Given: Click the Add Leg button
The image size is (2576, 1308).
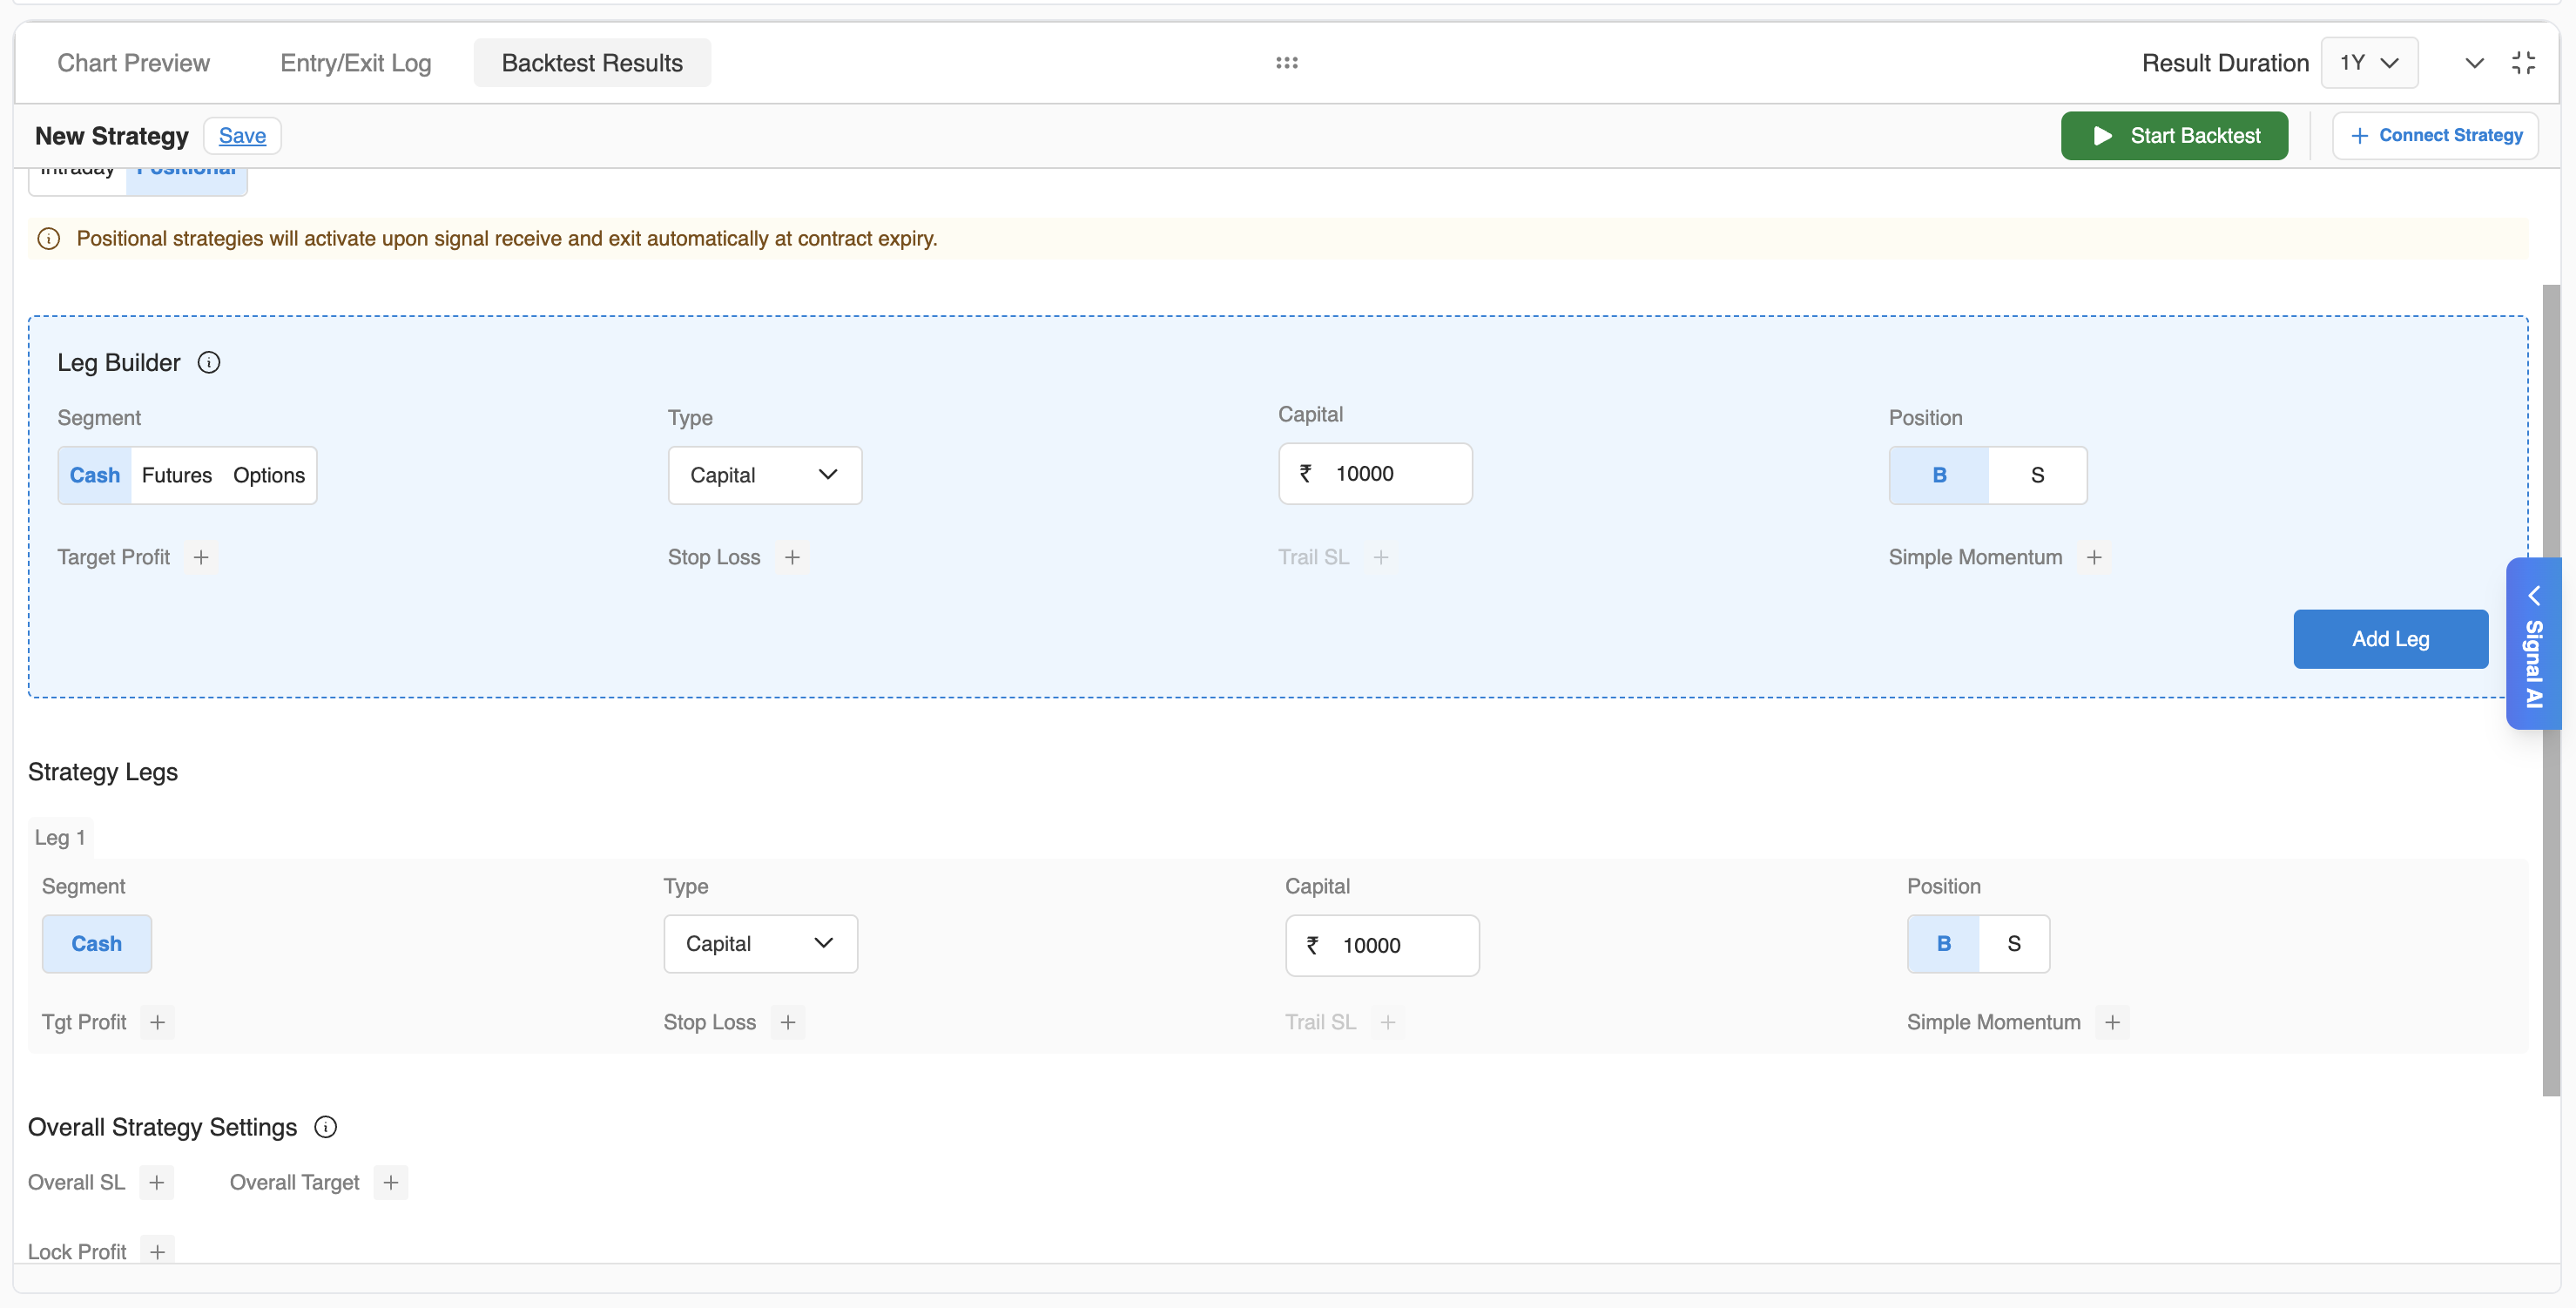Looking at the screenshot, I should pos(2390,638).
